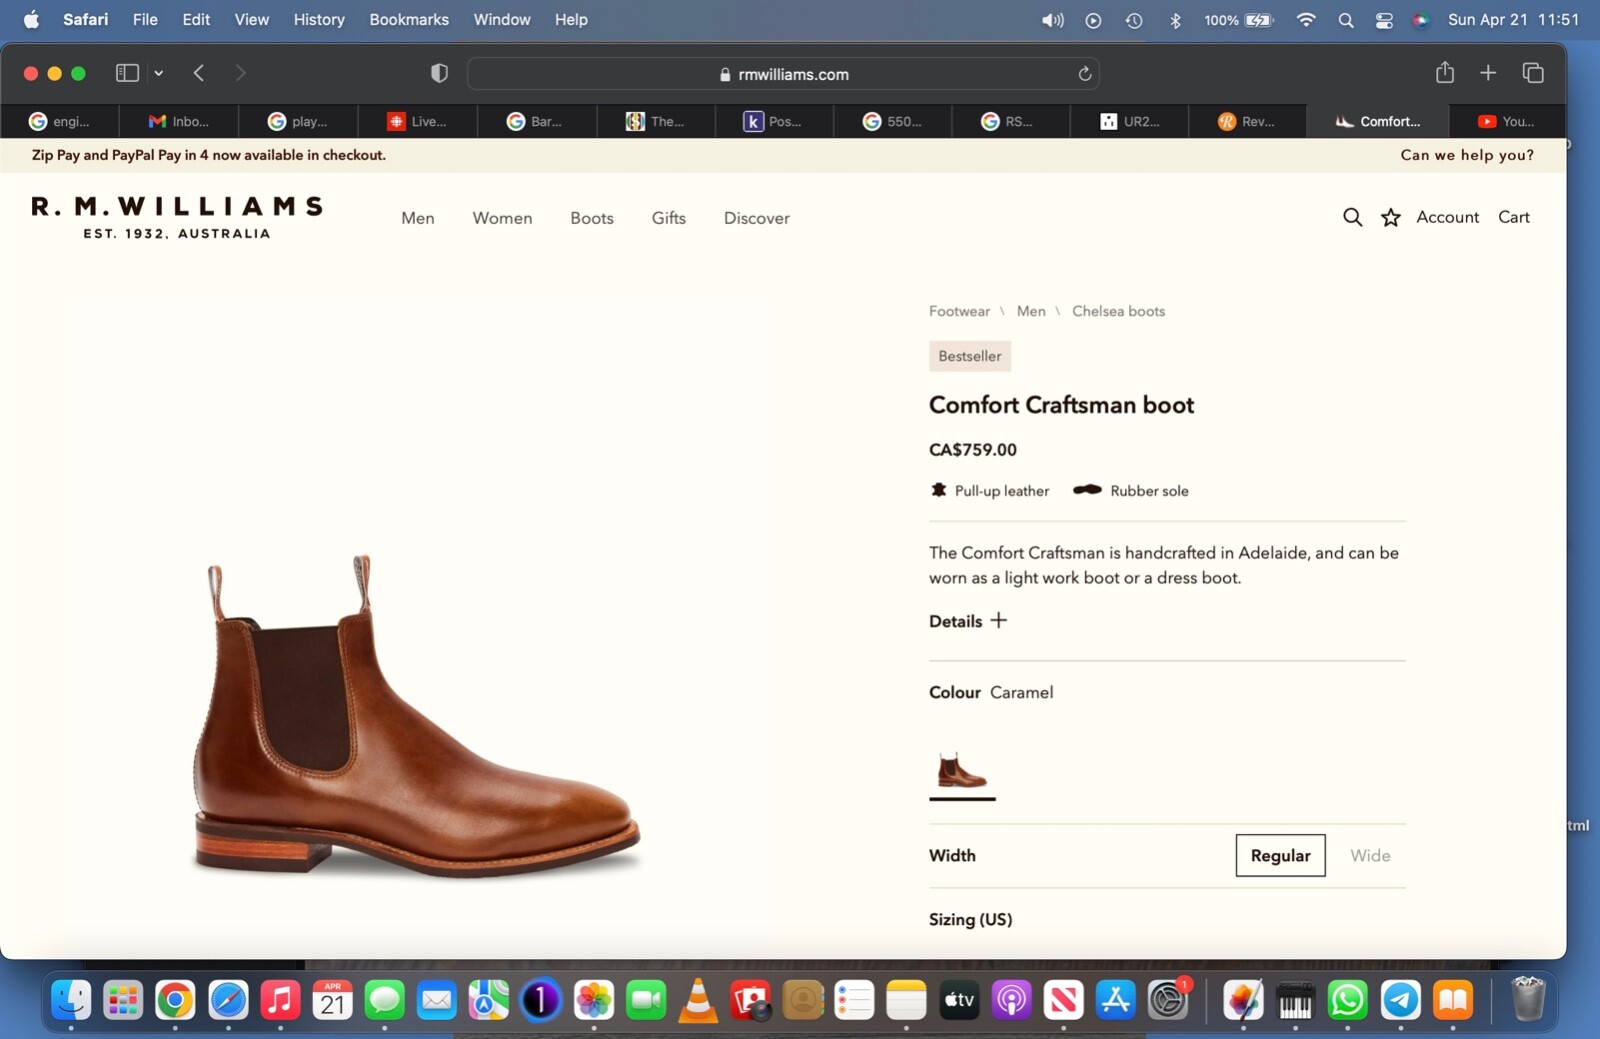Open App Store in Dock
Viewport: 1600px width, 1039px height.
click(x=1115, y=1000)
